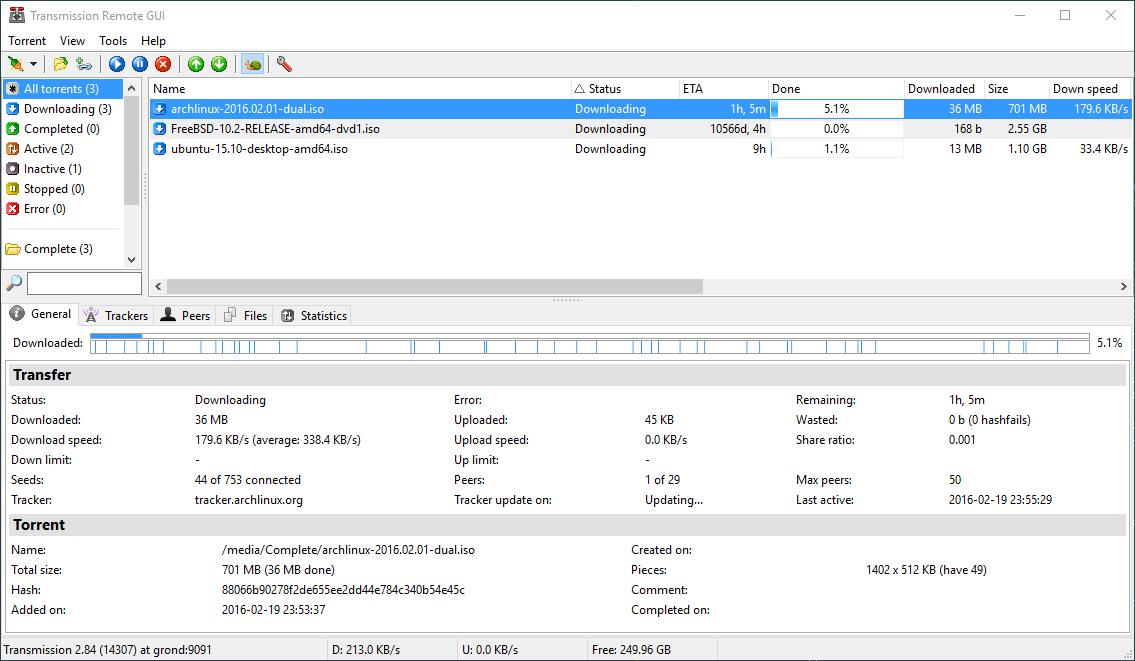Select the archlinux-2016.02.01-dual.iso torrent
The height and width of the screenshot is (661, 1135).
(640, 109)
